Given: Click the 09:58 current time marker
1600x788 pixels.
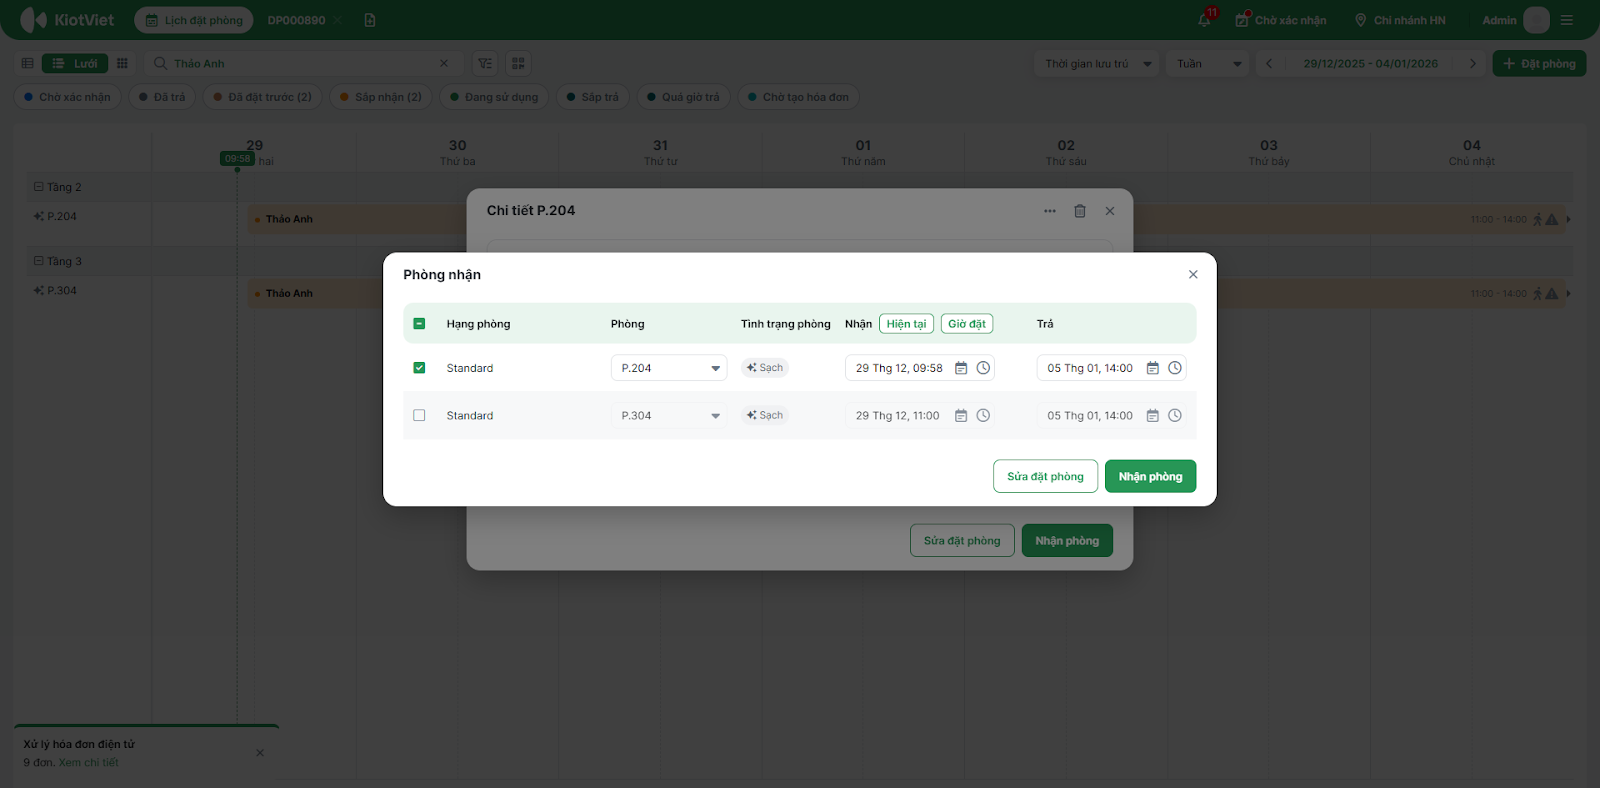Looking at the screenshot, I should [237, 159].
